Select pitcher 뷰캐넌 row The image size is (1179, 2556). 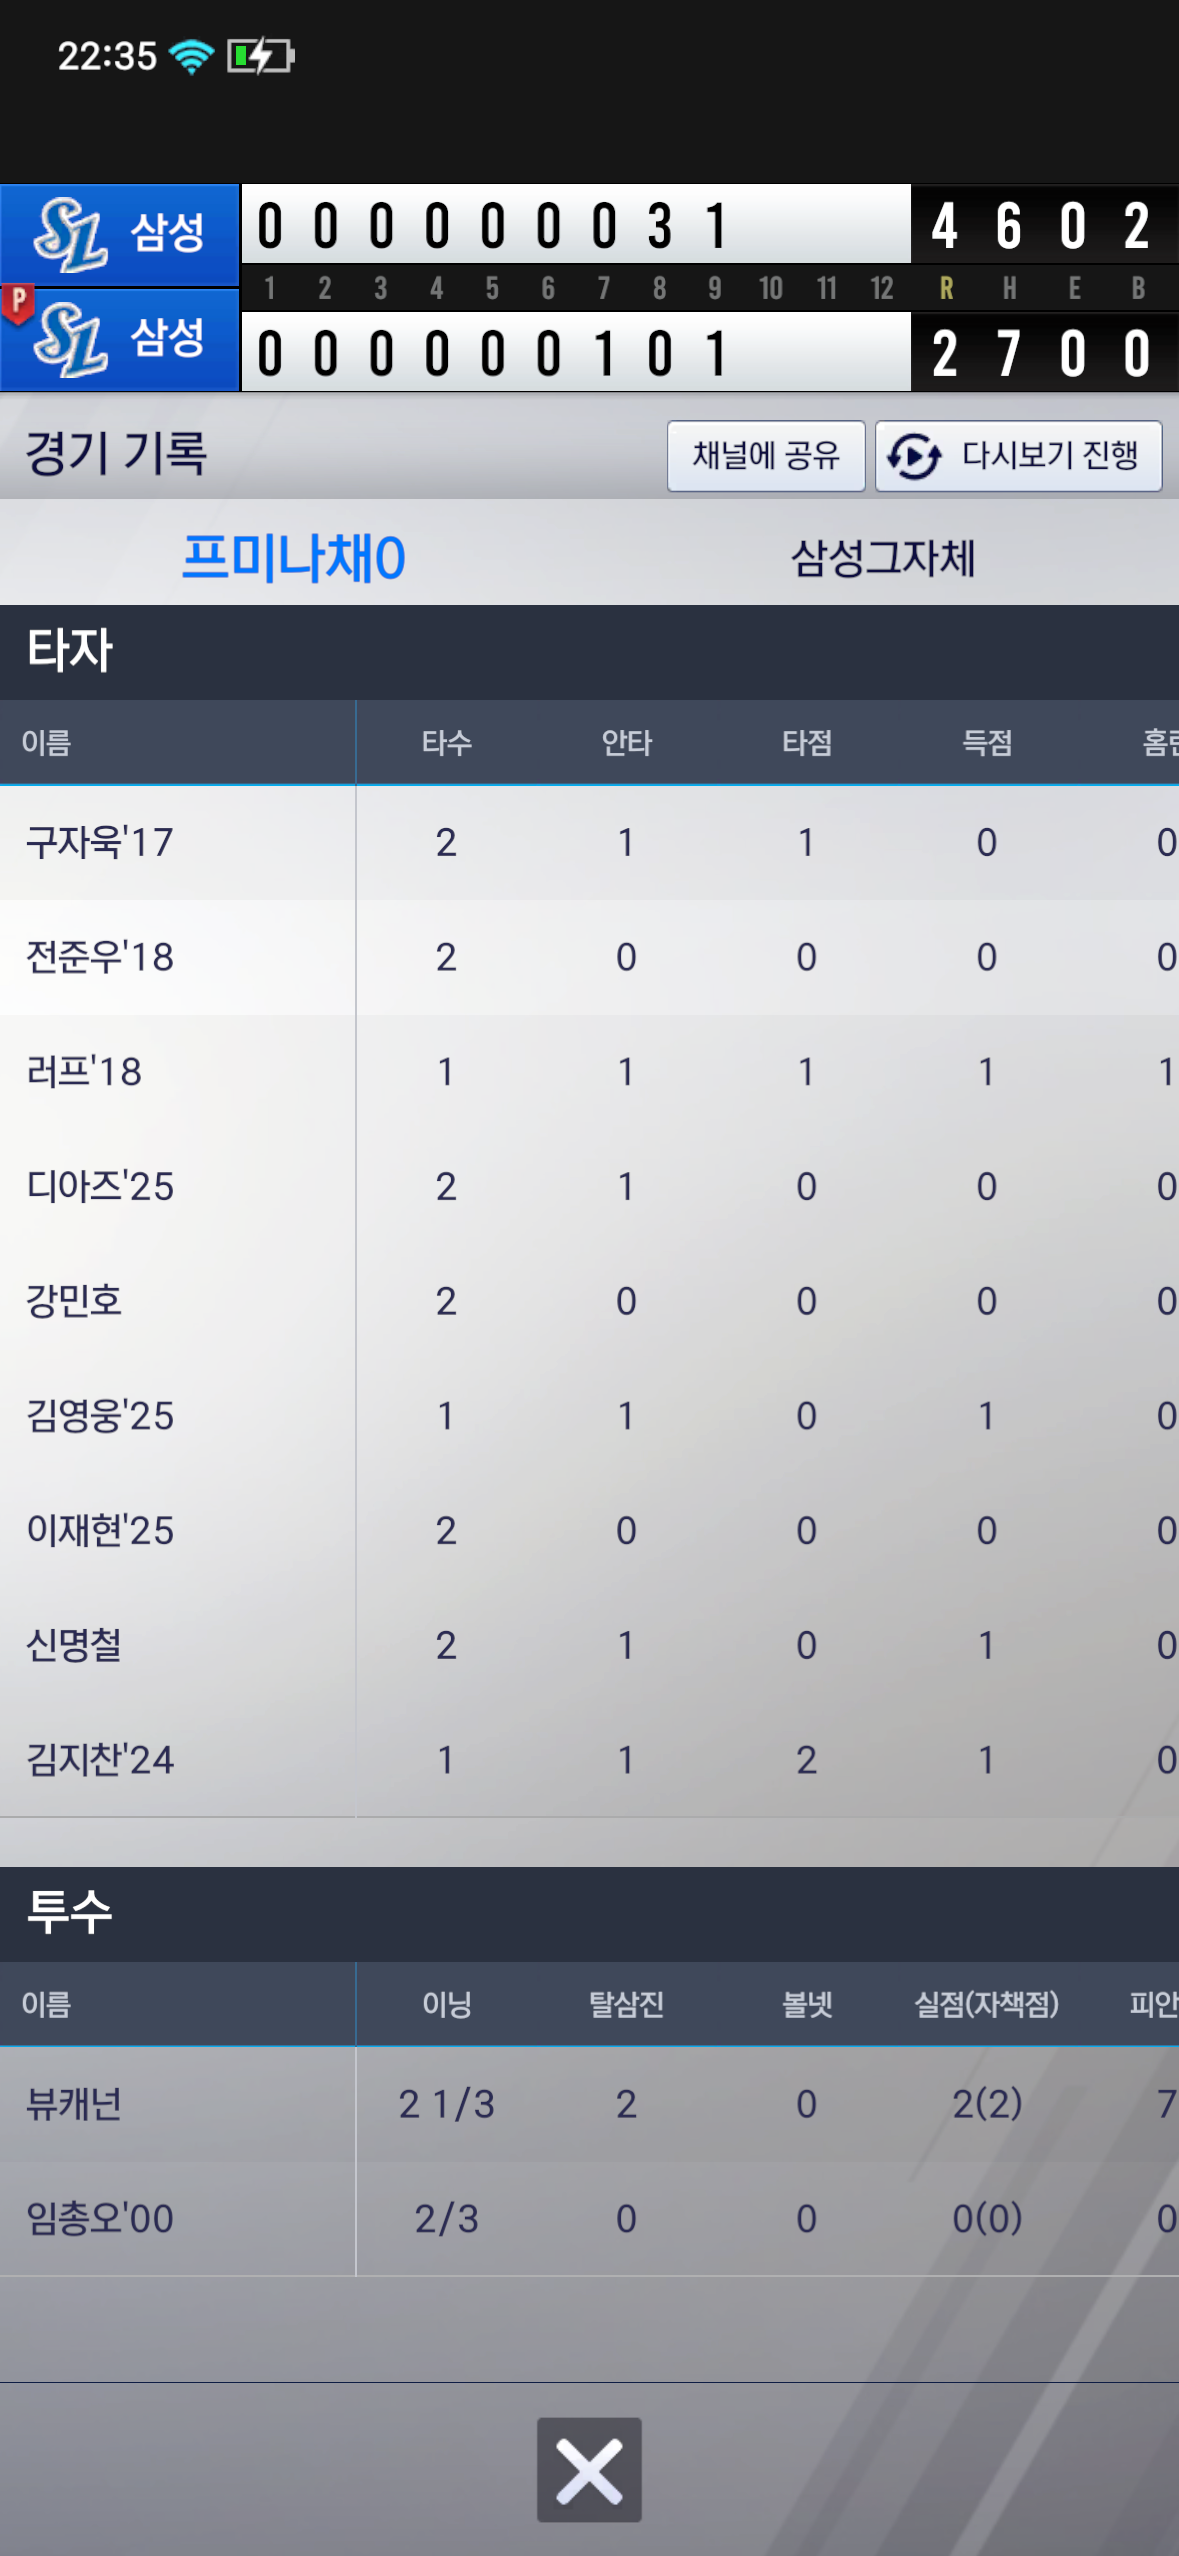pyautogui.click(x=74, y=2104)
